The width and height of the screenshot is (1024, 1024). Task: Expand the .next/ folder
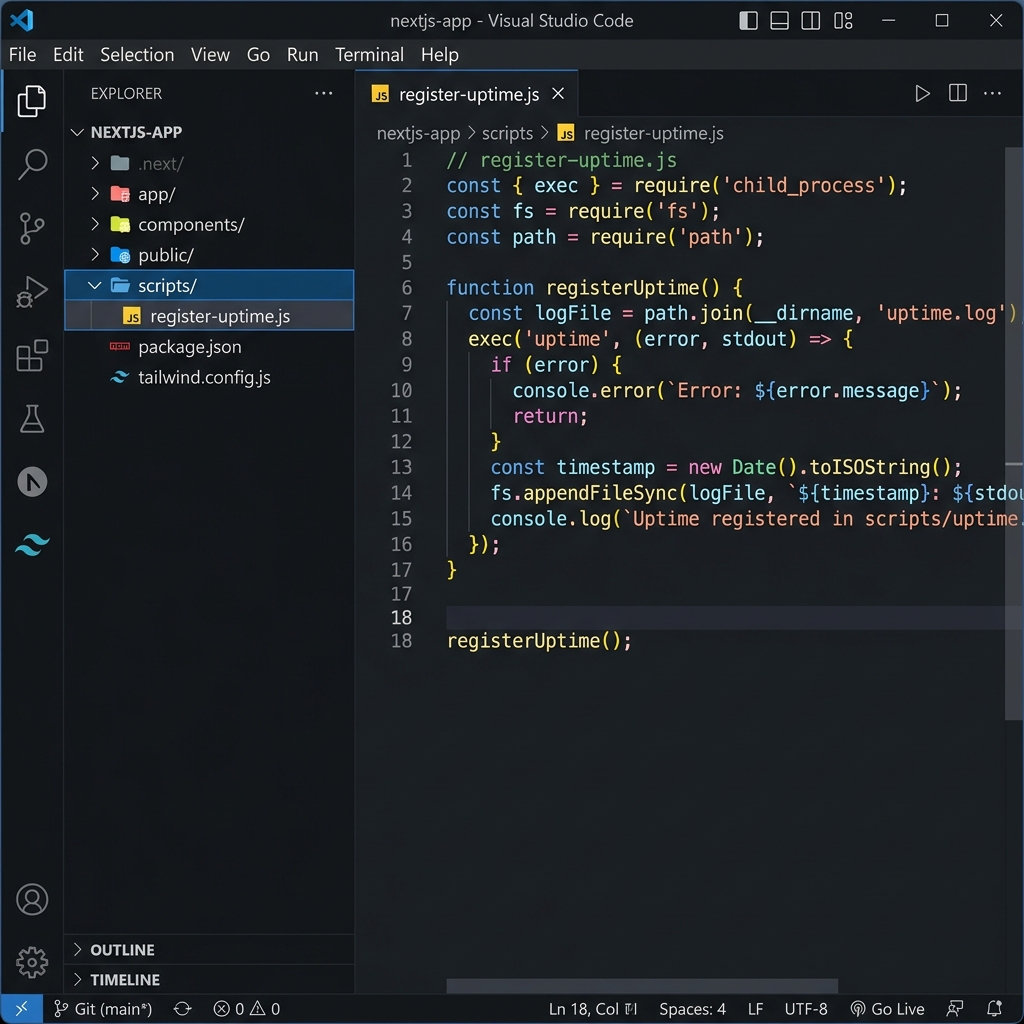(95, 163)
